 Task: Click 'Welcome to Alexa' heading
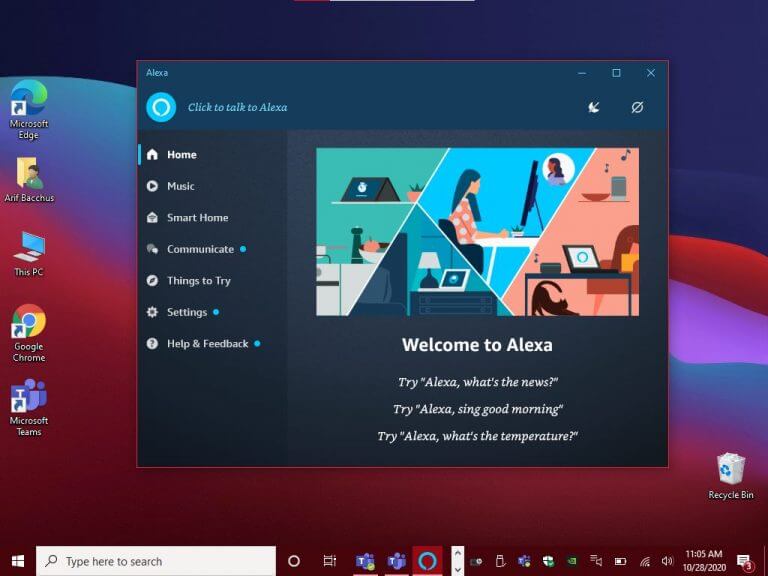478,345
